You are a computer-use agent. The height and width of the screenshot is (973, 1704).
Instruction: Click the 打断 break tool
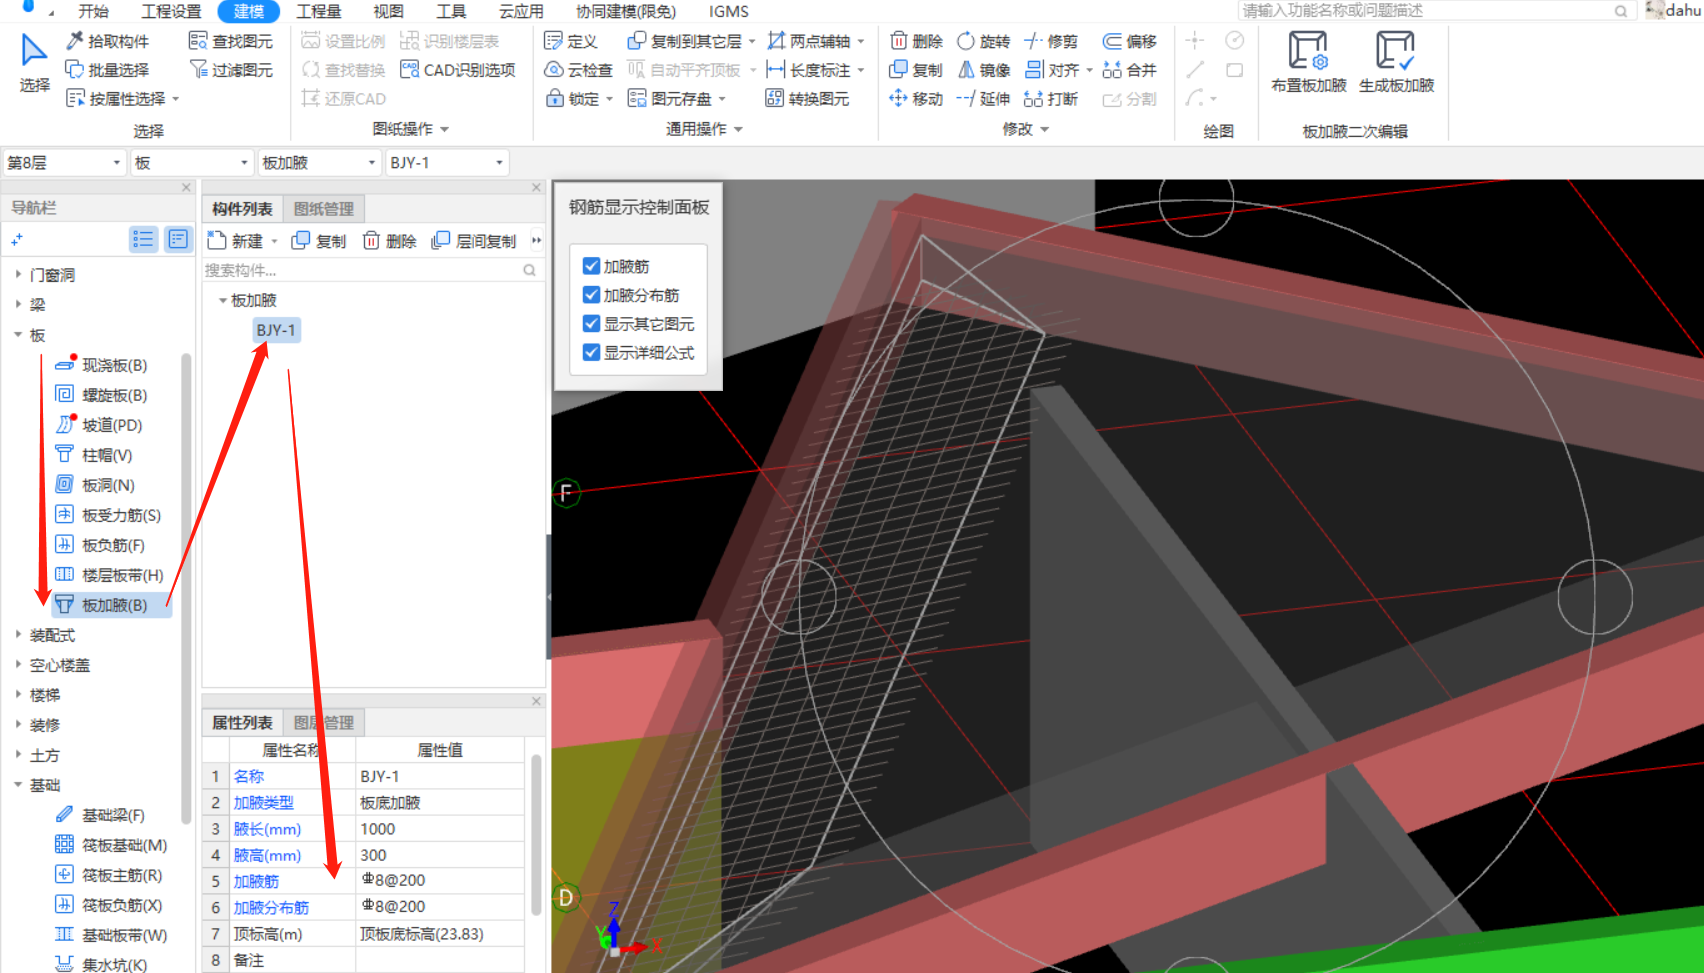(x=1051, y=99)
